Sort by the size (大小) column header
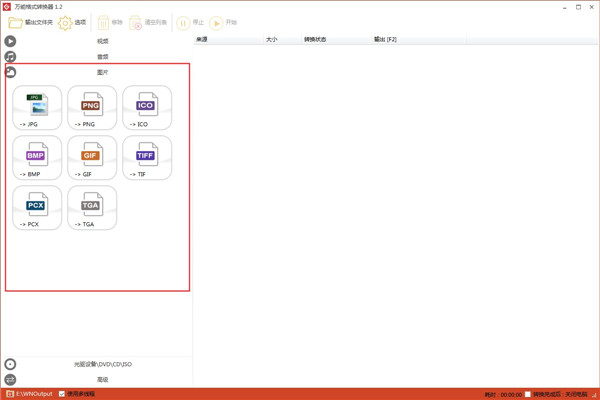Viewport: 600px width, 400px height. pyautogui.click(x=282, y=39)
